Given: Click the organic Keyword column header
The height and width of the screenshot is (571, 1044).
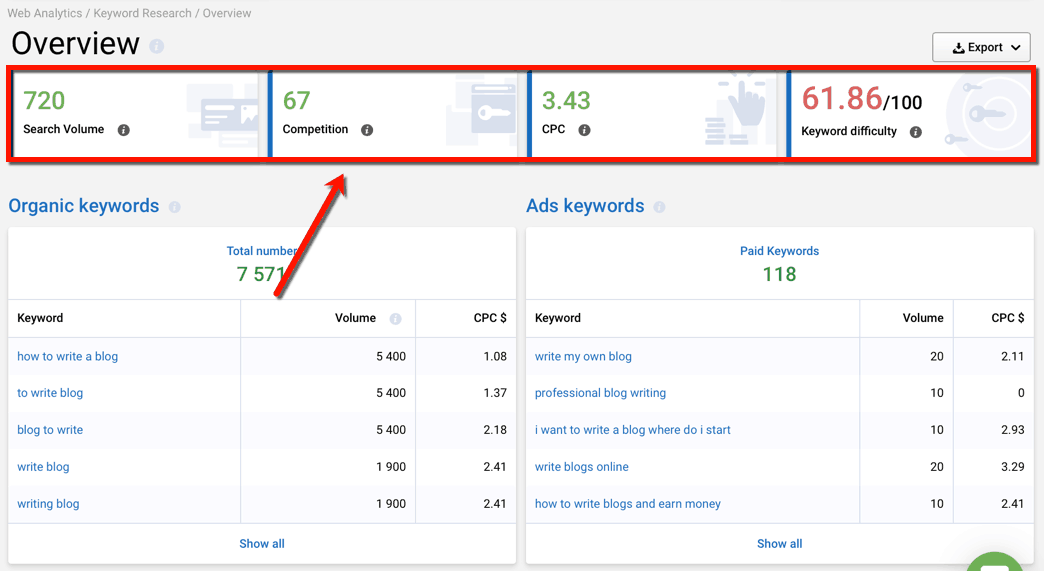Looking at the screenshot, I should tap(40, 318).
